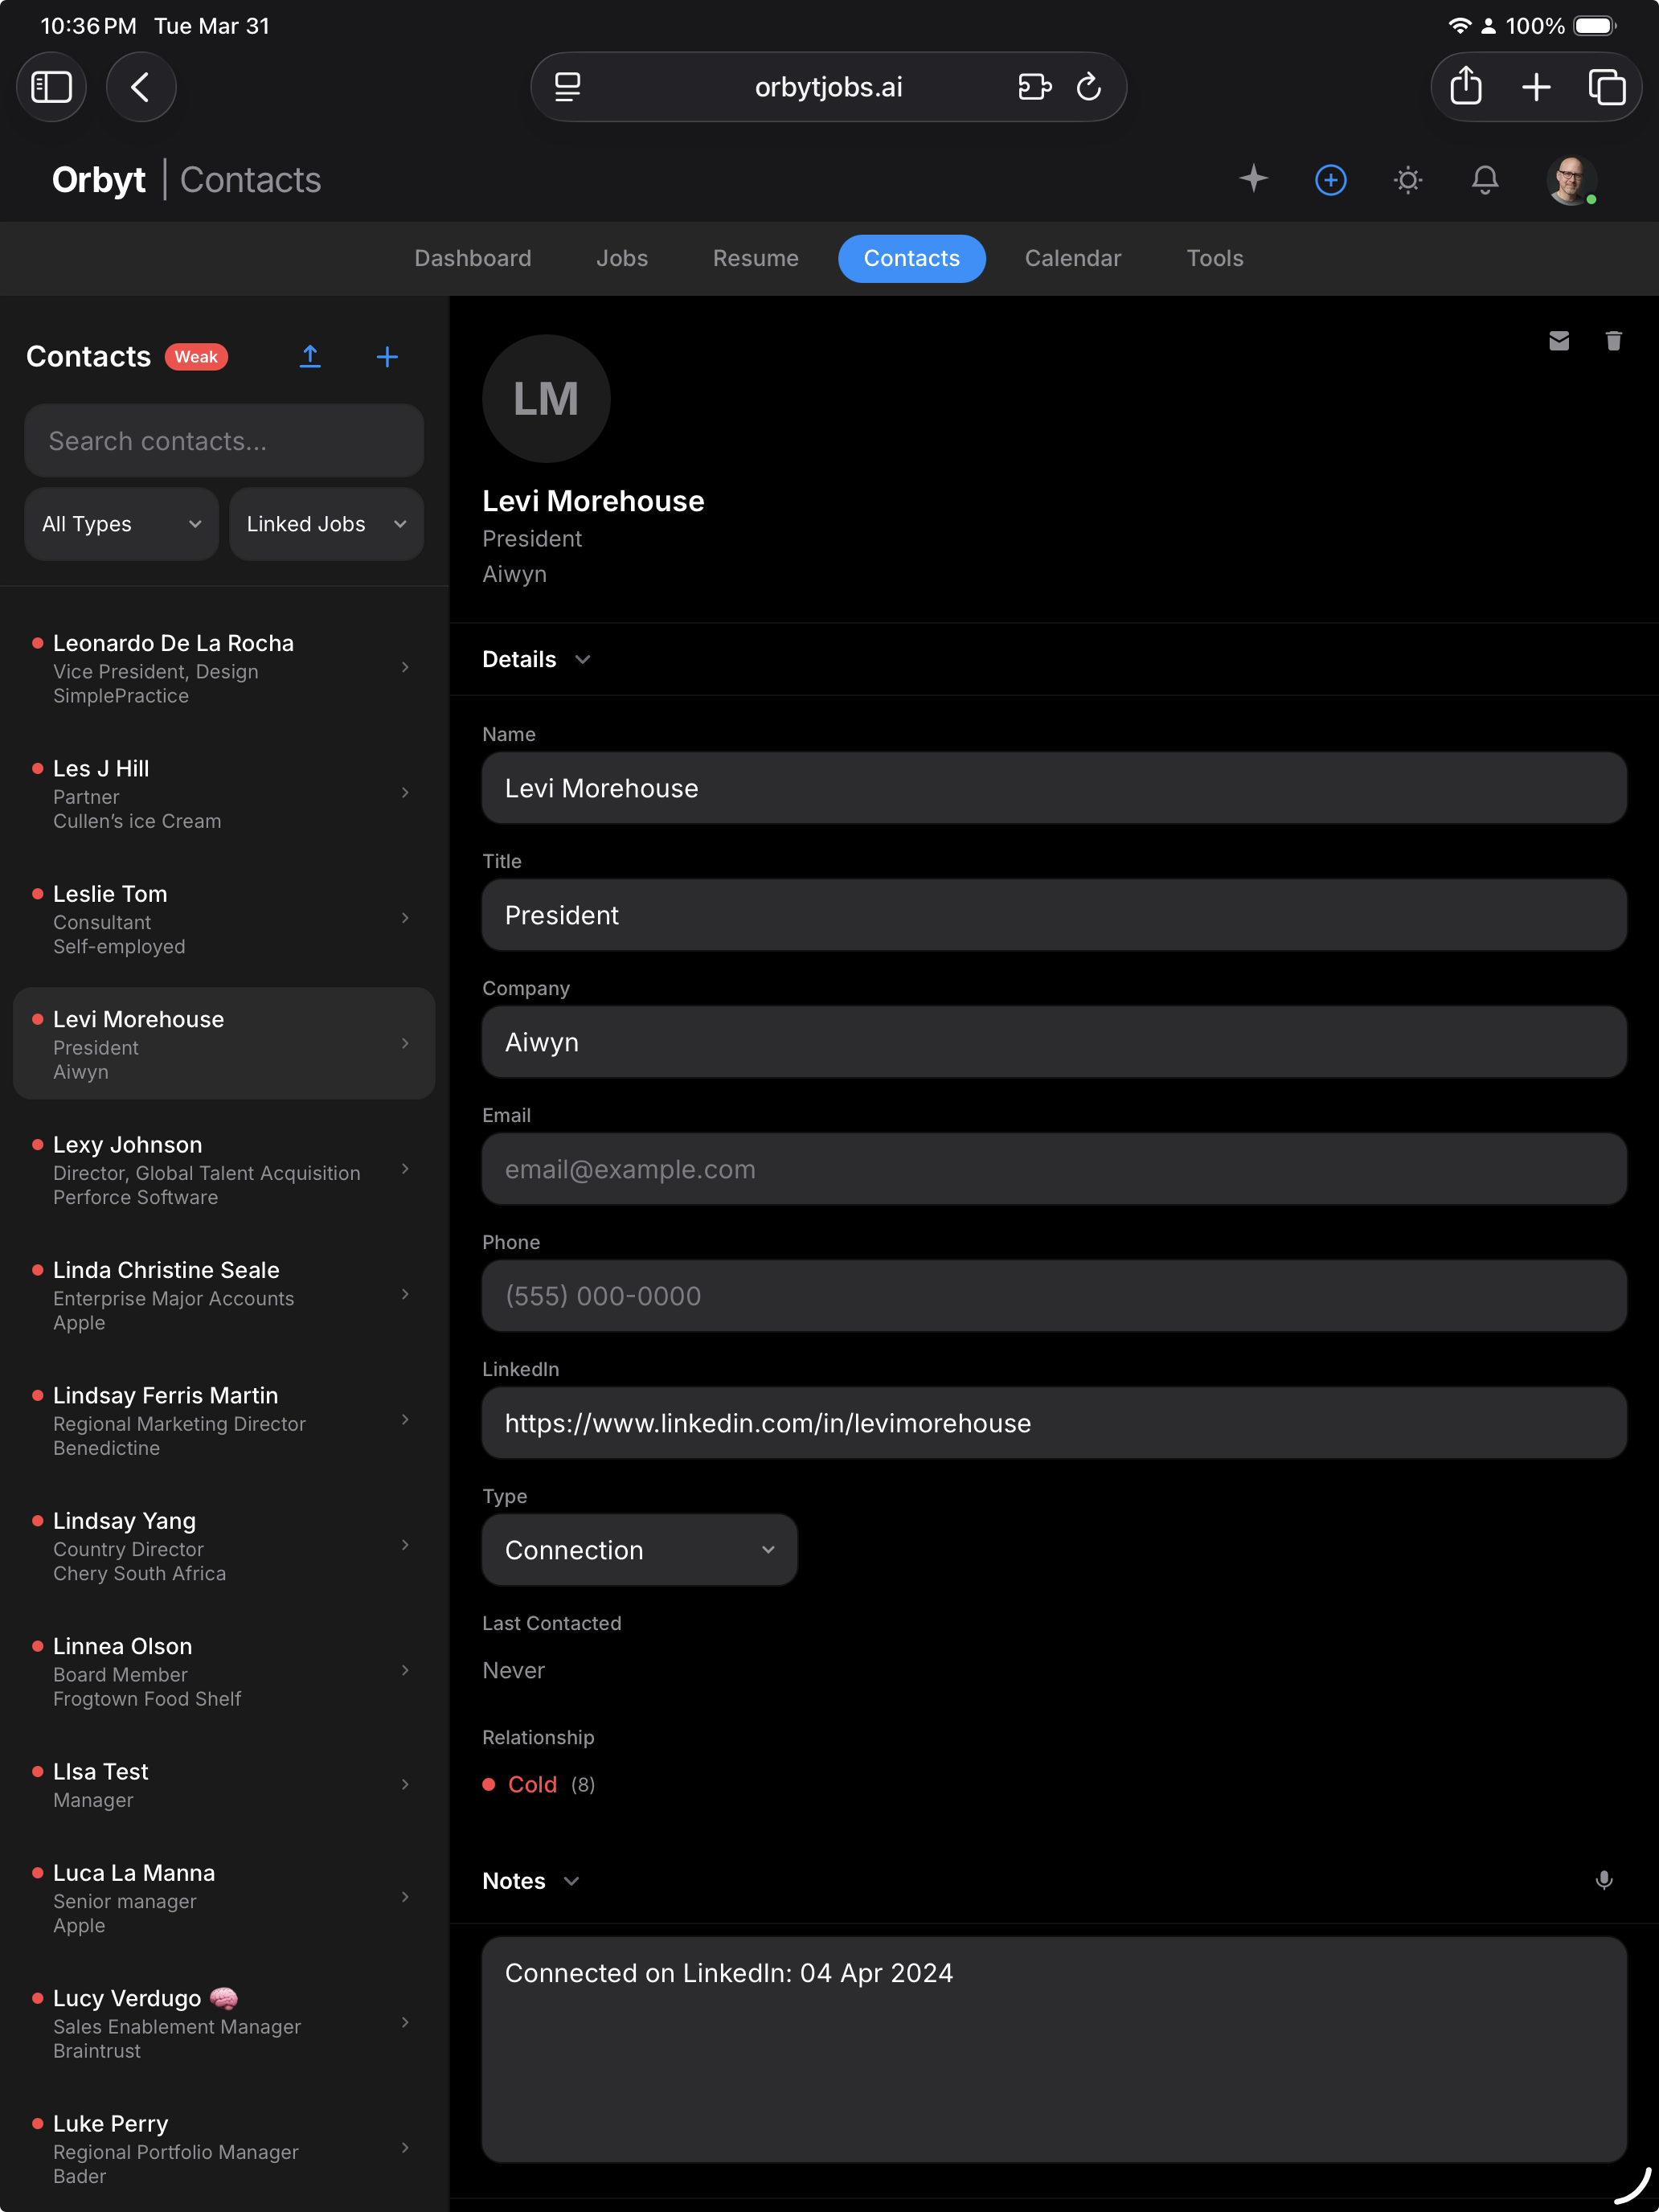This screenshot has height=2212, width=1659.
Task: Open notifications via the bell icon
Action: 1485,180
